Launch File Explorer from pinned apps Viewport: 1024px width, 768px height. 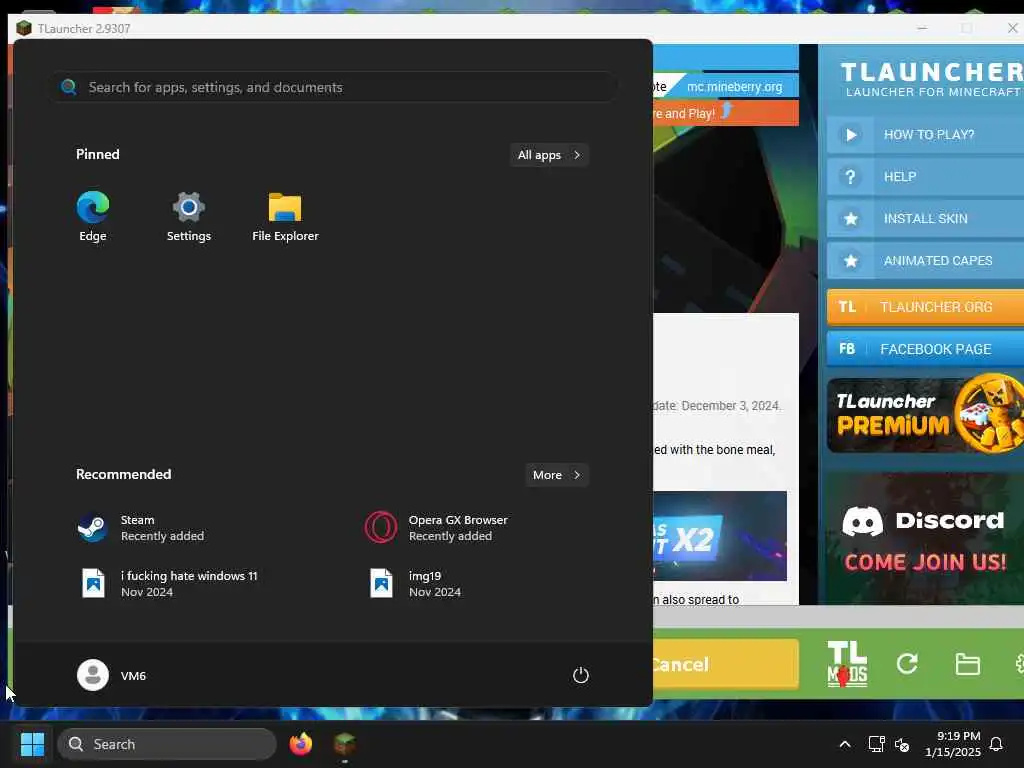[x=285, y=216]
